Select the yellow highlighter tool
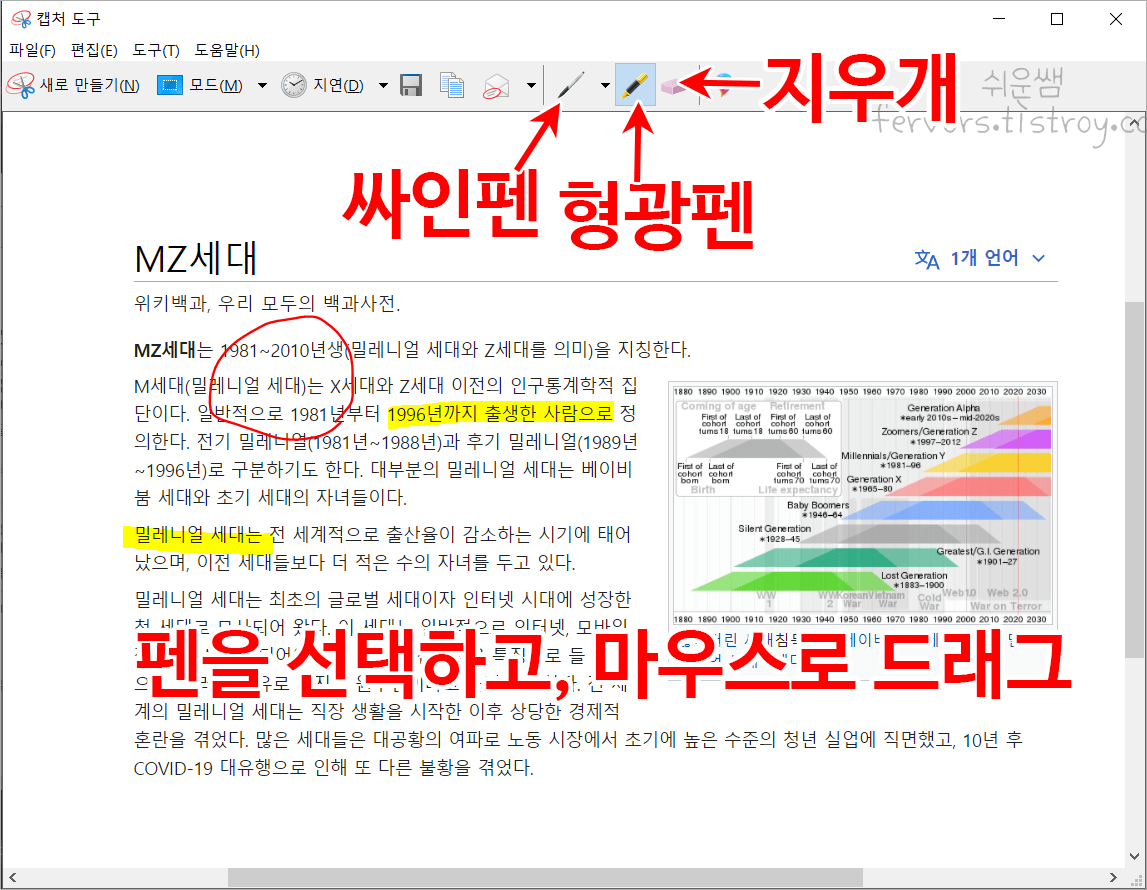 [635, 86]
